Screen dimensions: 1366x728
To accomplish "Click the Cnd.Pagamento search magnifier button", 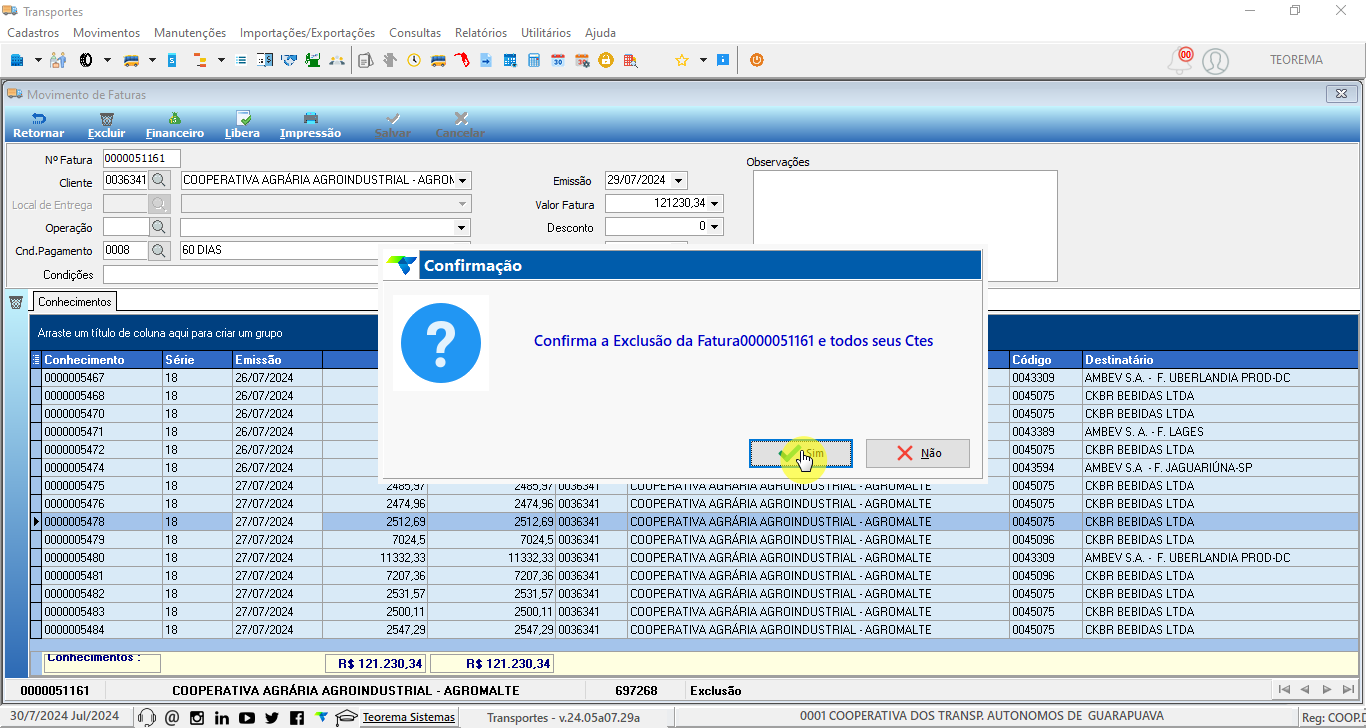I will [160, 250].
